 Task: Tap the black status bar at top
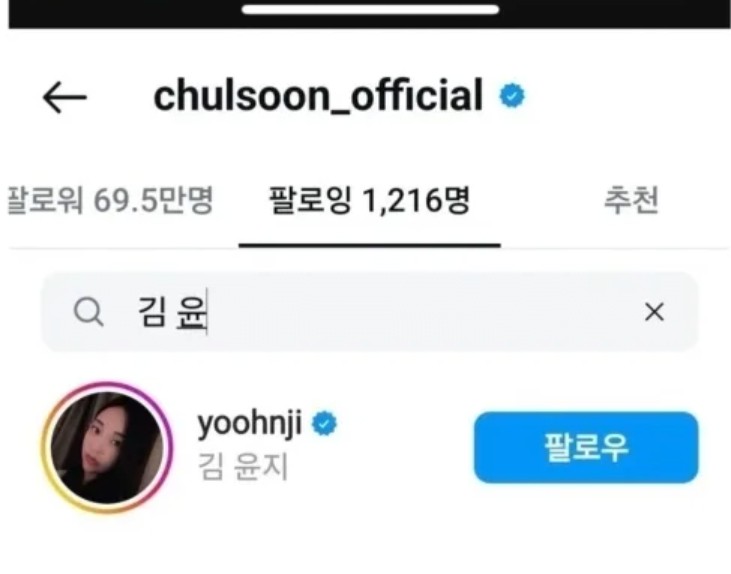point(370,14)
